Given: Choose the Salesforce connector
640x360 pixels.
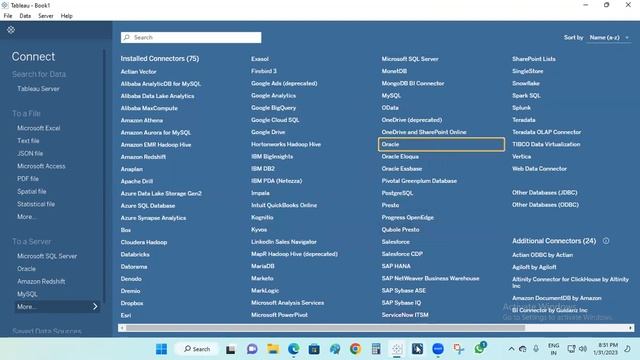Looking at the screenshot, I should (396, 242).
